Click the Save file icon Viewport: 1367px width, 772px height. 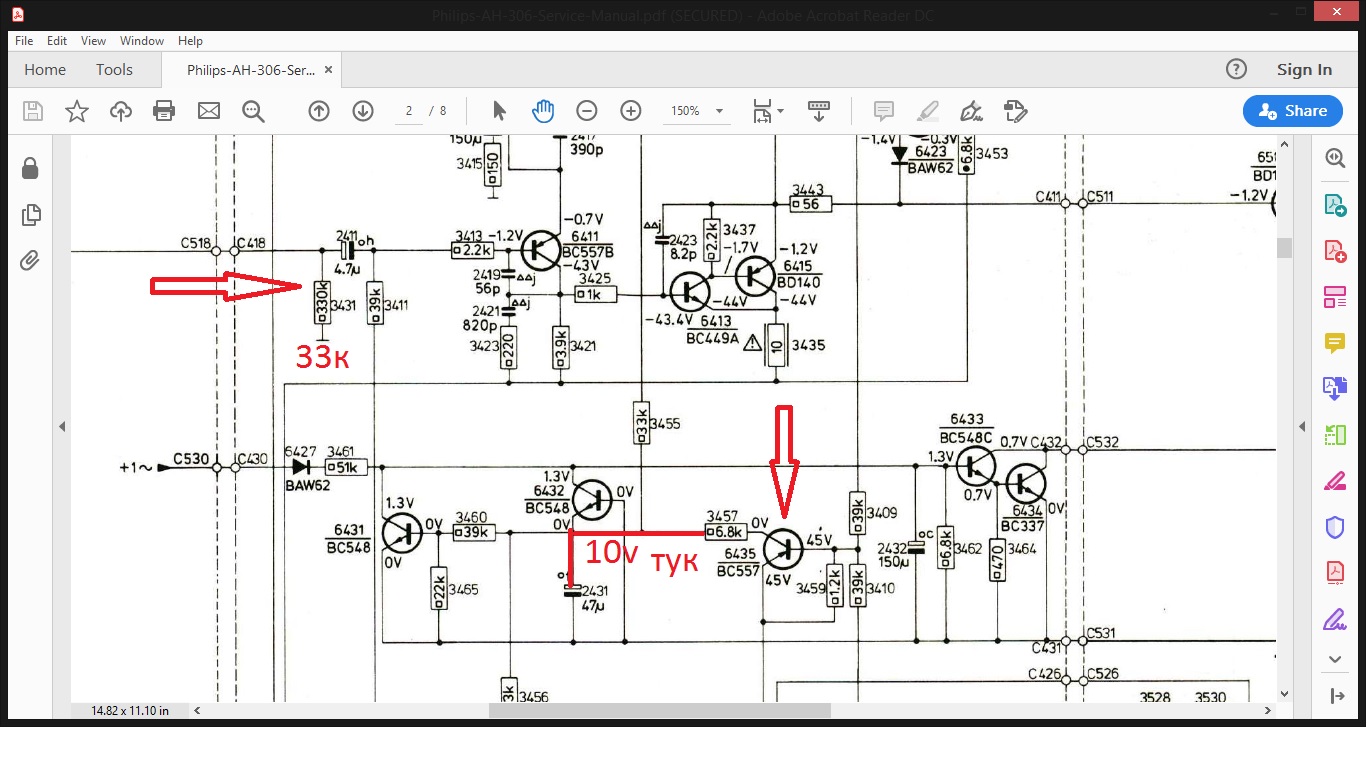coord(33,111)
